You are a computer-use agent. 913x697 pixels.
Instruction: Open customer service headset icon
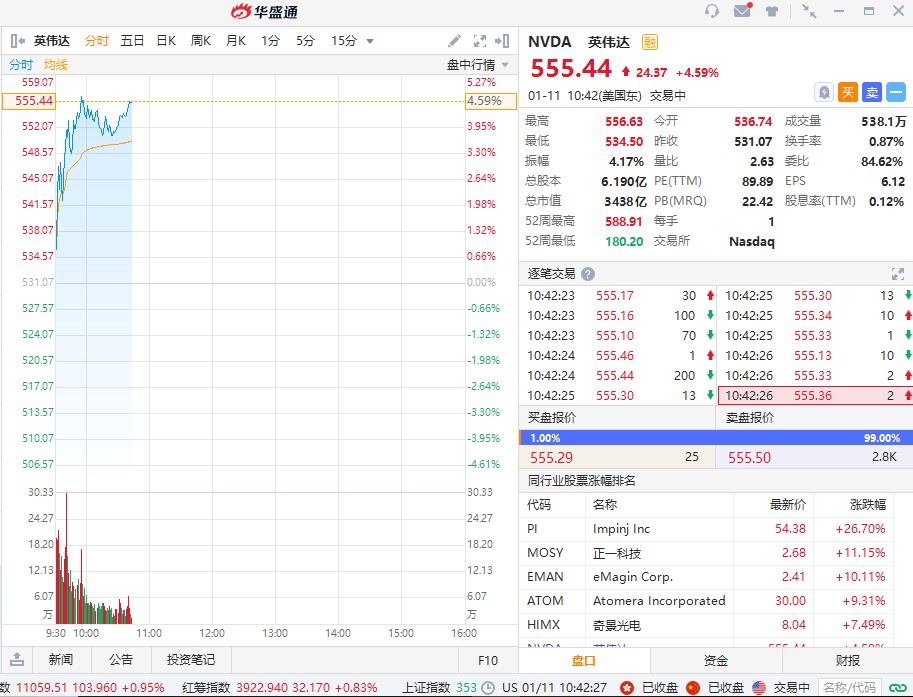712,11
